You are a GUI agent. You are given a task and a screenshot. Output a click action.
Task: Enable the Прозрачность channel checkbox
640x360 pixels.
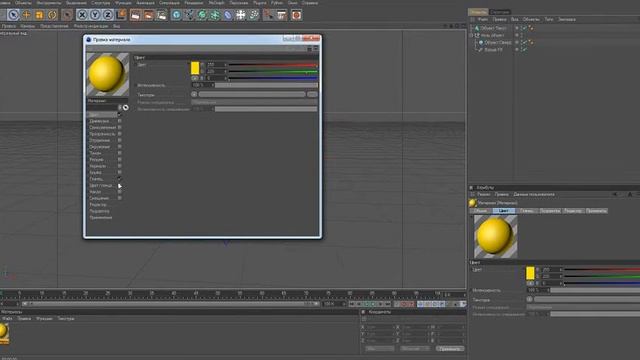click(120, 134)
